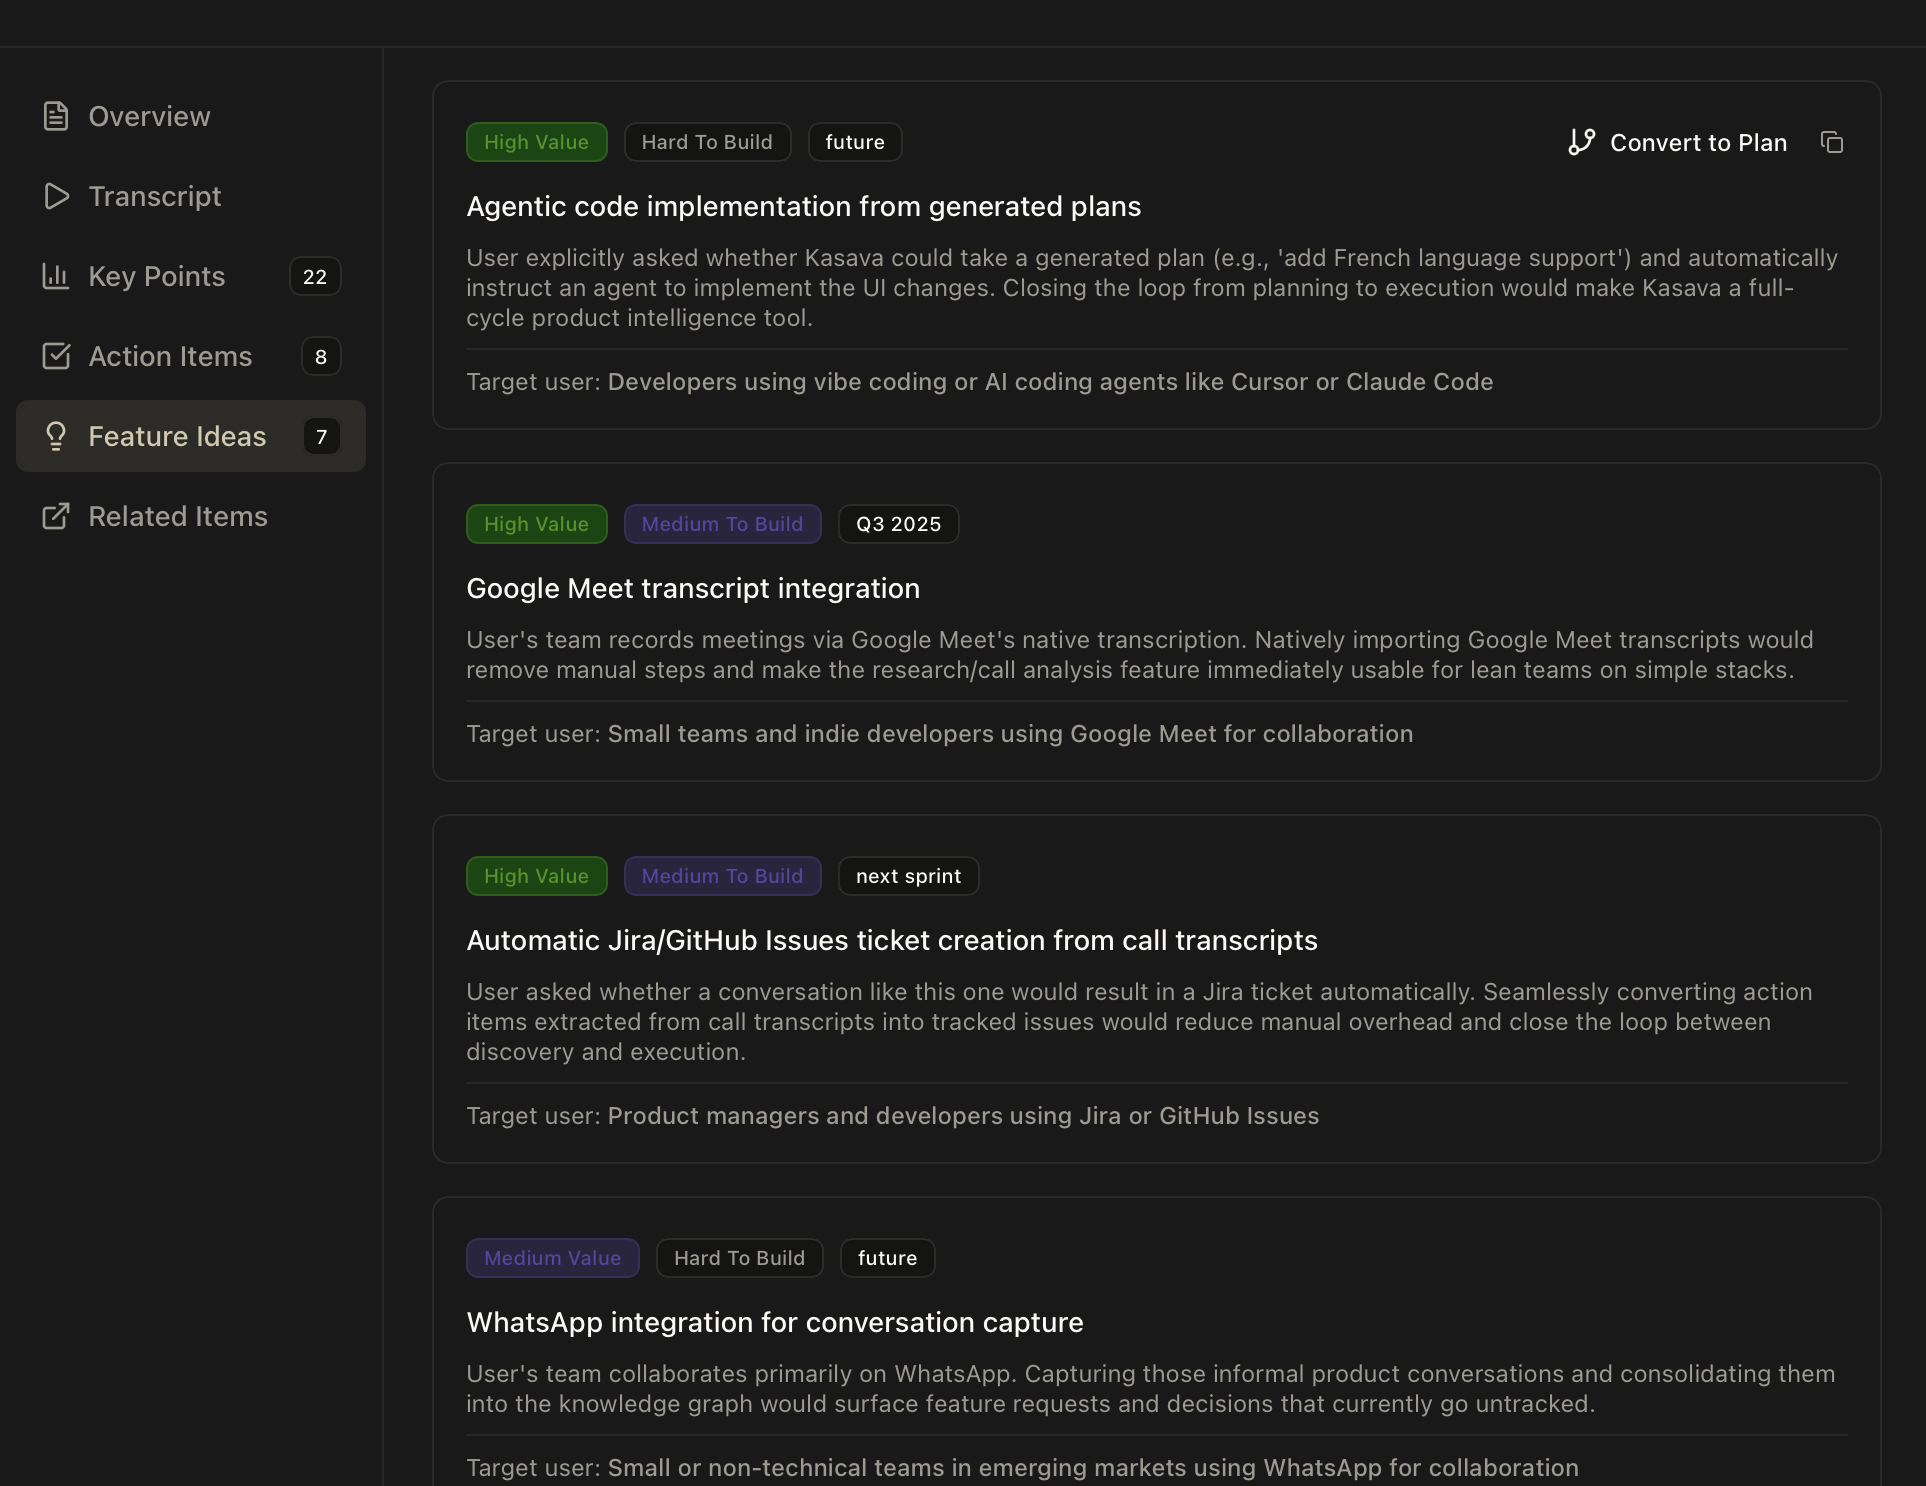Click the Key Points bar chart icon

click(56, 276)
